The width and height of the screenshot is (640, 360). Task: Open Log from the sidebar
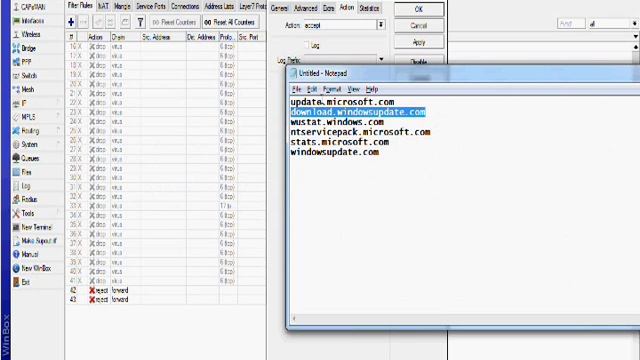pyautogui.click(x=22, y=186)
